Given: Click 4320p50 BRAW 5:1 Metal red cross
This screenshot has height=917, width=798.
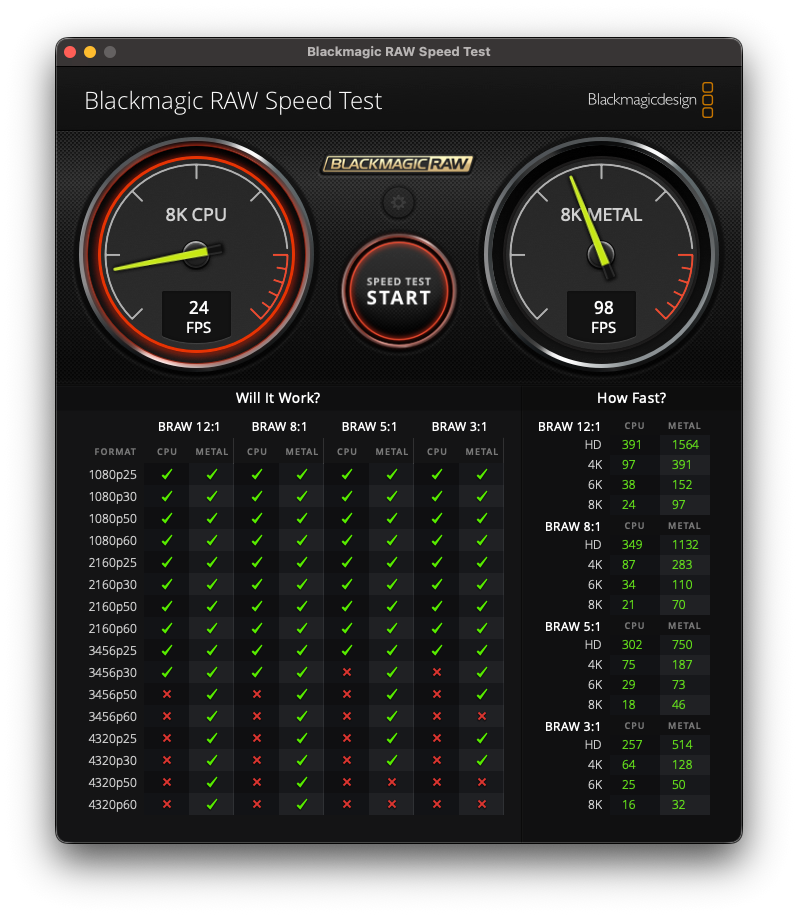Looking at the screenshot, I should click(x=392, y=782).
